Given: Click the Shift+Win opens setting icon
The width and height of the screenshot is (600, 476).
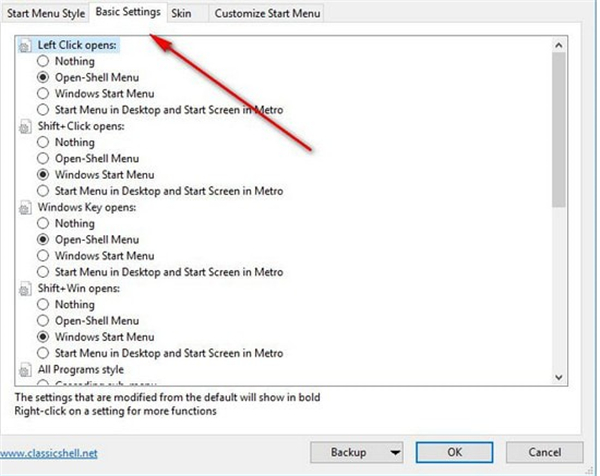Looking at the screenshot, I should [x=27, y=289].
